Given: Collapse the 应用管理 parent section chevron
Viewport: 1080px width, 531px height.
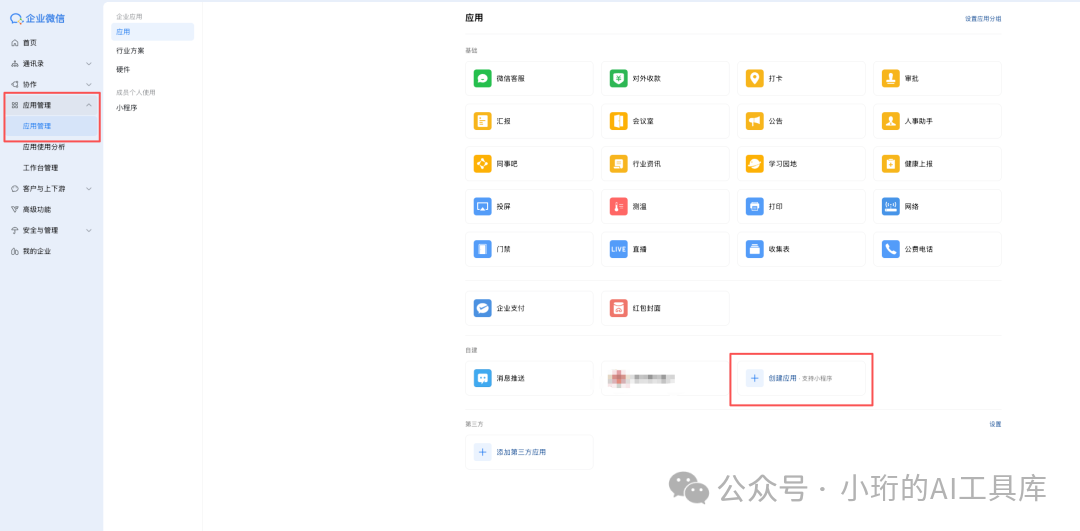Looking at the screenshot, I should [x=89, y=105].
